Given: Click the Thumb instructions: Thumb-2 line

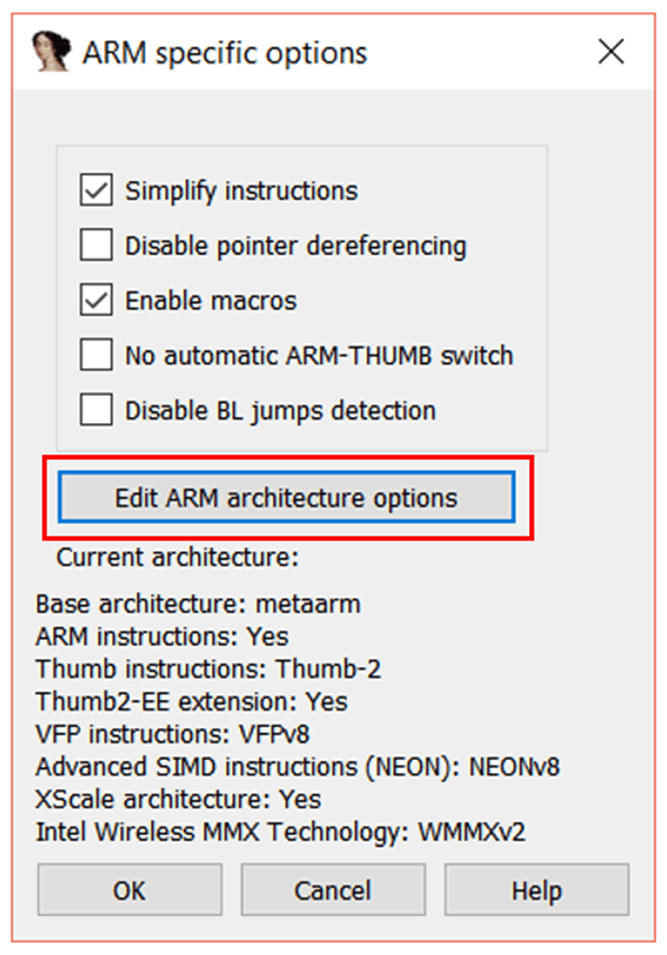Looking at the screenshot, I should (x=208, y=669).
